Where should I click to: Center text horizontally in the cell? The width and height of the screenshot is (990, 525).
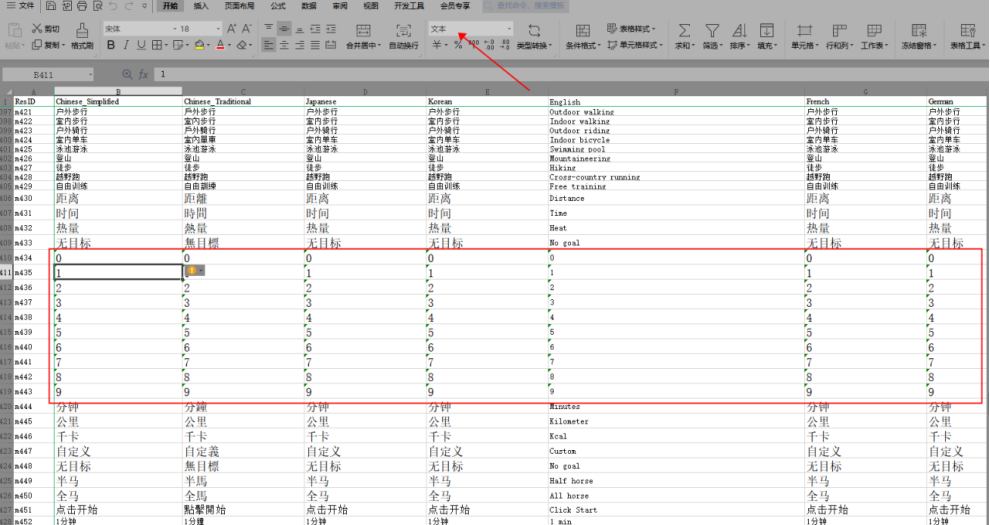click(284, 45)
